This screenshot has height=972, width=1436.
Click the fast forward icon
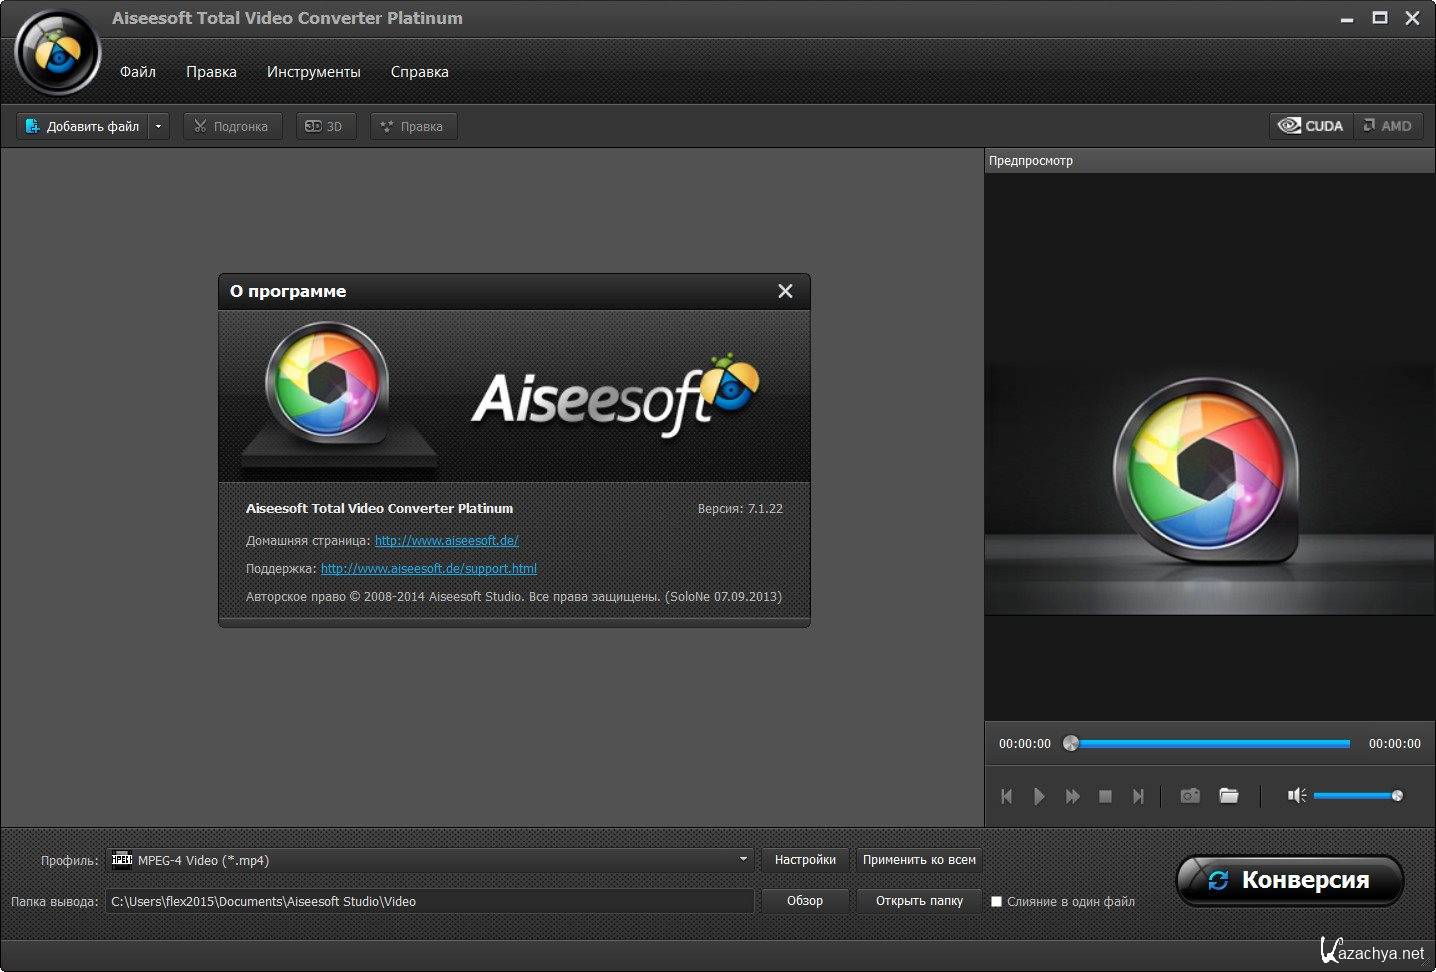tap(1072, 796)
